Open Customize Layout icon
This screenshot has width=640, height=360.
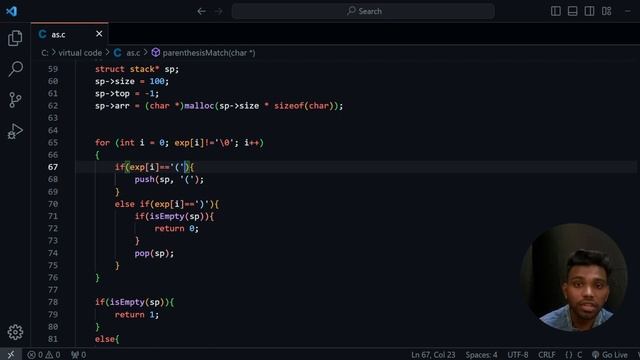[x=607, y=11]
